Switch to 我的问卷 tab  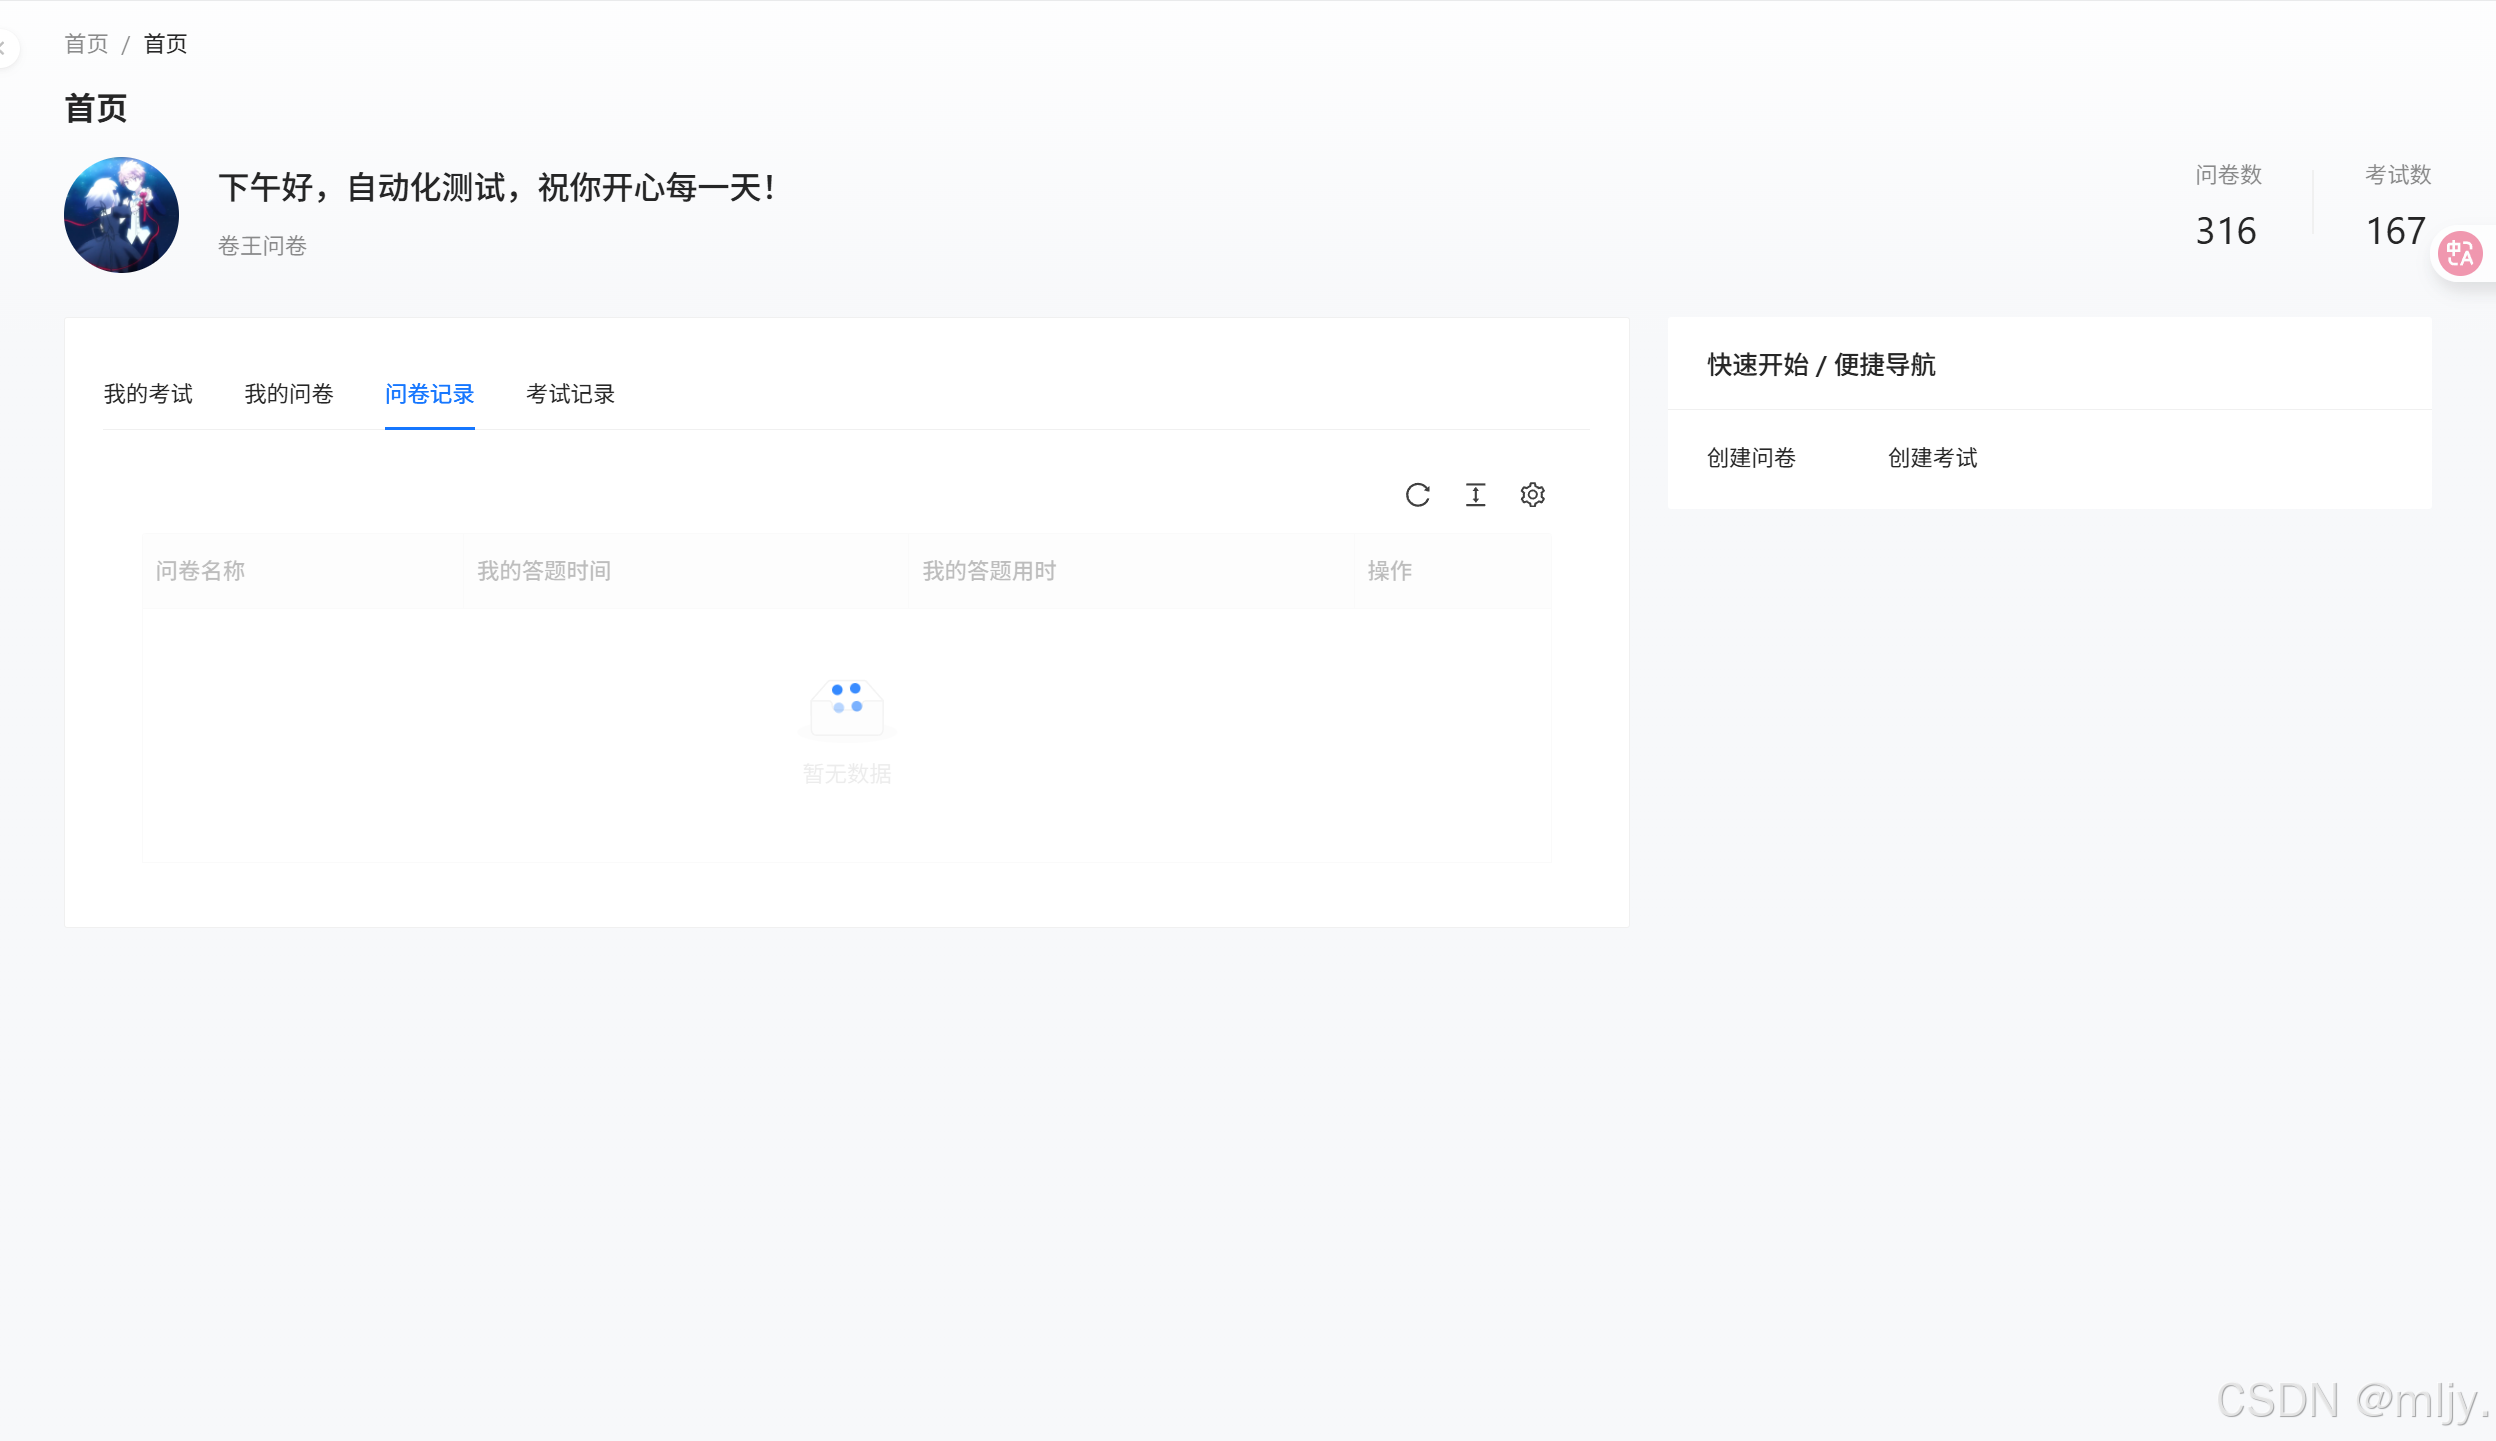tap(289, 394)
